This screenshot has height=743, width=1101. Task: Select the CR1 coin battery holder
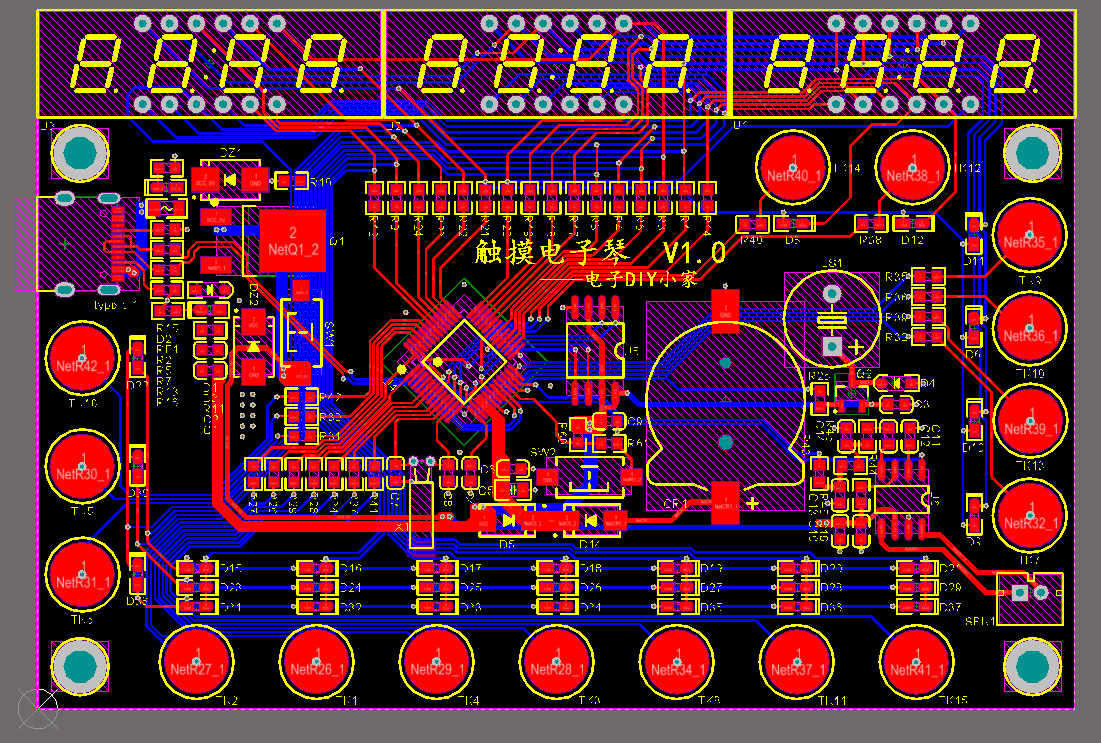point(725,405)
